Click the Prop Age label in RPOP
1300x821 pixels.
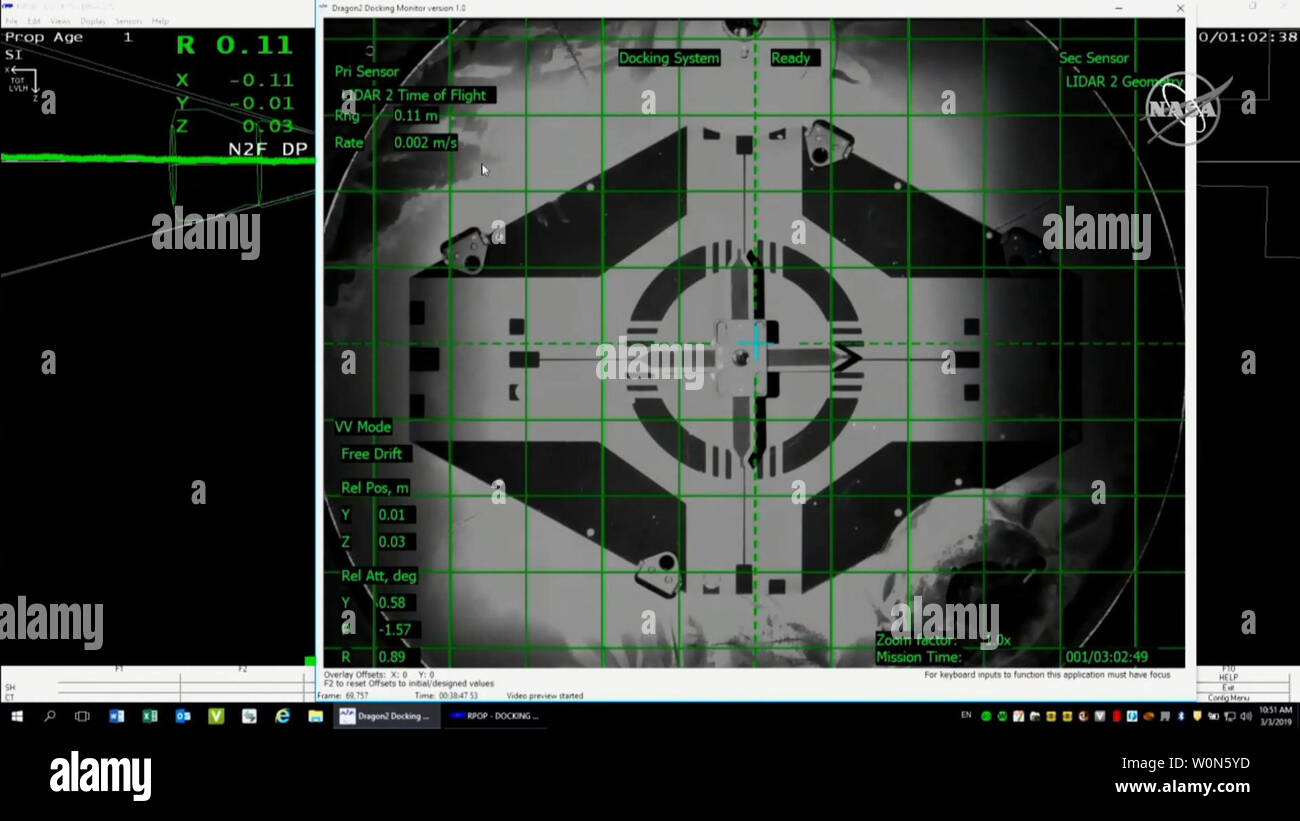coord(44,37)
